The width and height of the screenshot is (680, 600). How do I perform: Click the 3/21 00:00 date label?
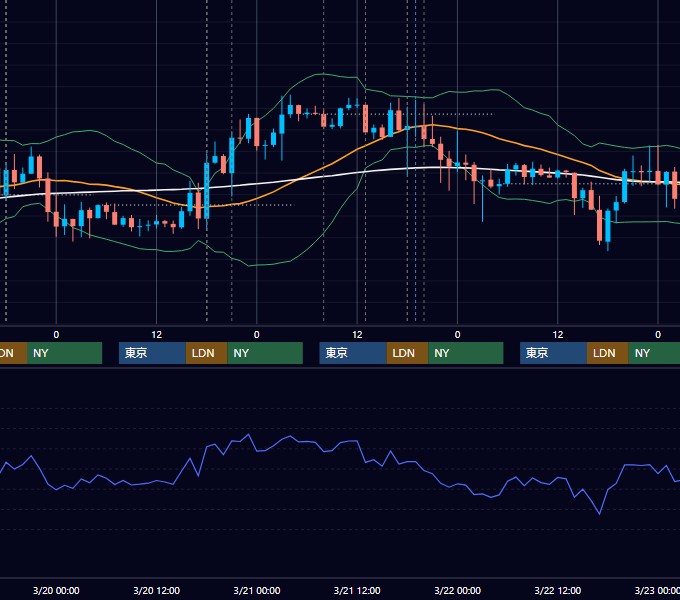257,590
